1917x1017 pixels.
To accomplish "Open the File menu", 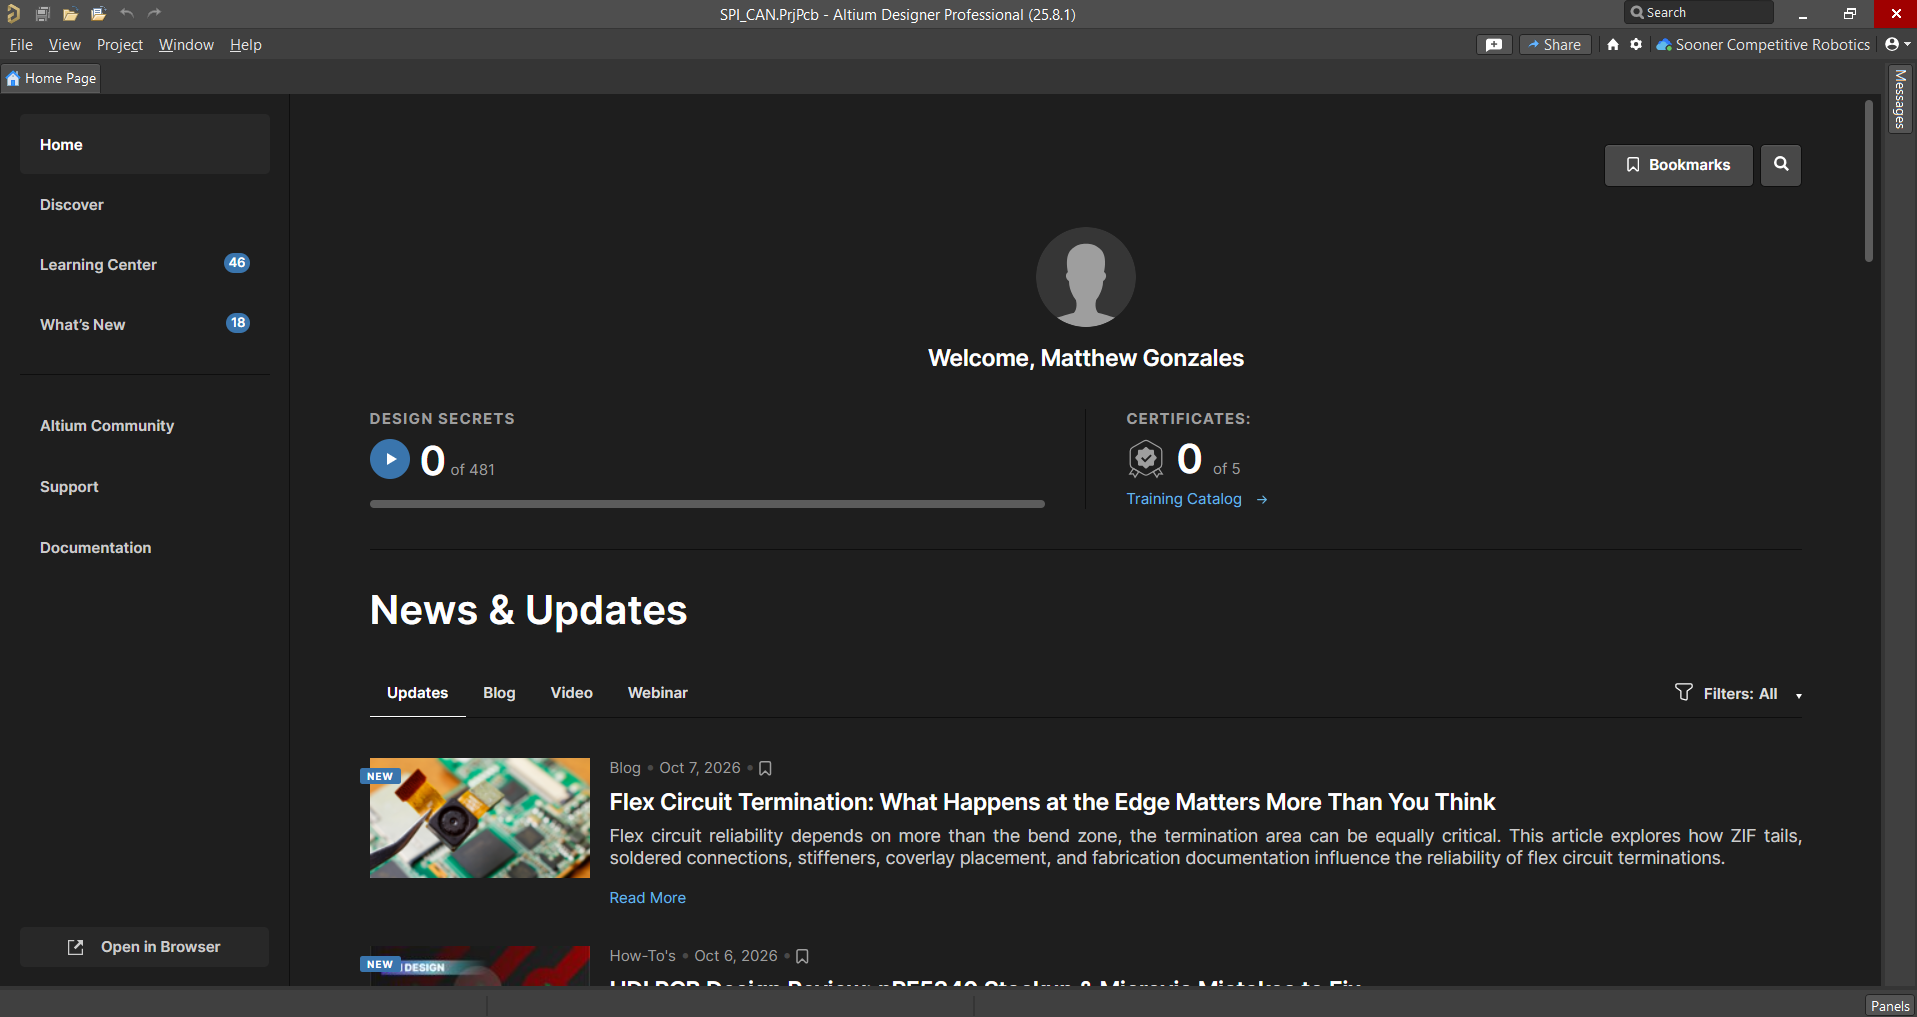I will [21, 45].
